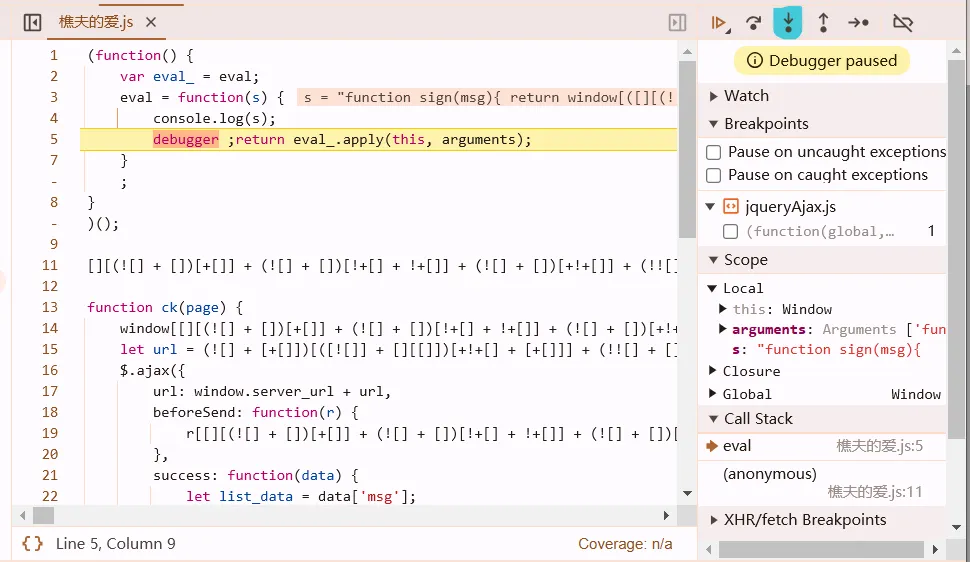Viewport: 970px width, 562px height.
Task: Click the 's: "function sign(msg){' scope variable
Action: click(826, 350)
